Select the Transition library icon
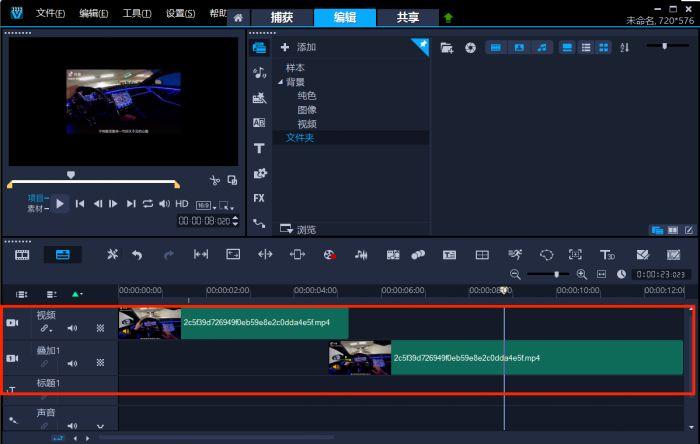Screen dimensions: 700x444 (259, 122)
